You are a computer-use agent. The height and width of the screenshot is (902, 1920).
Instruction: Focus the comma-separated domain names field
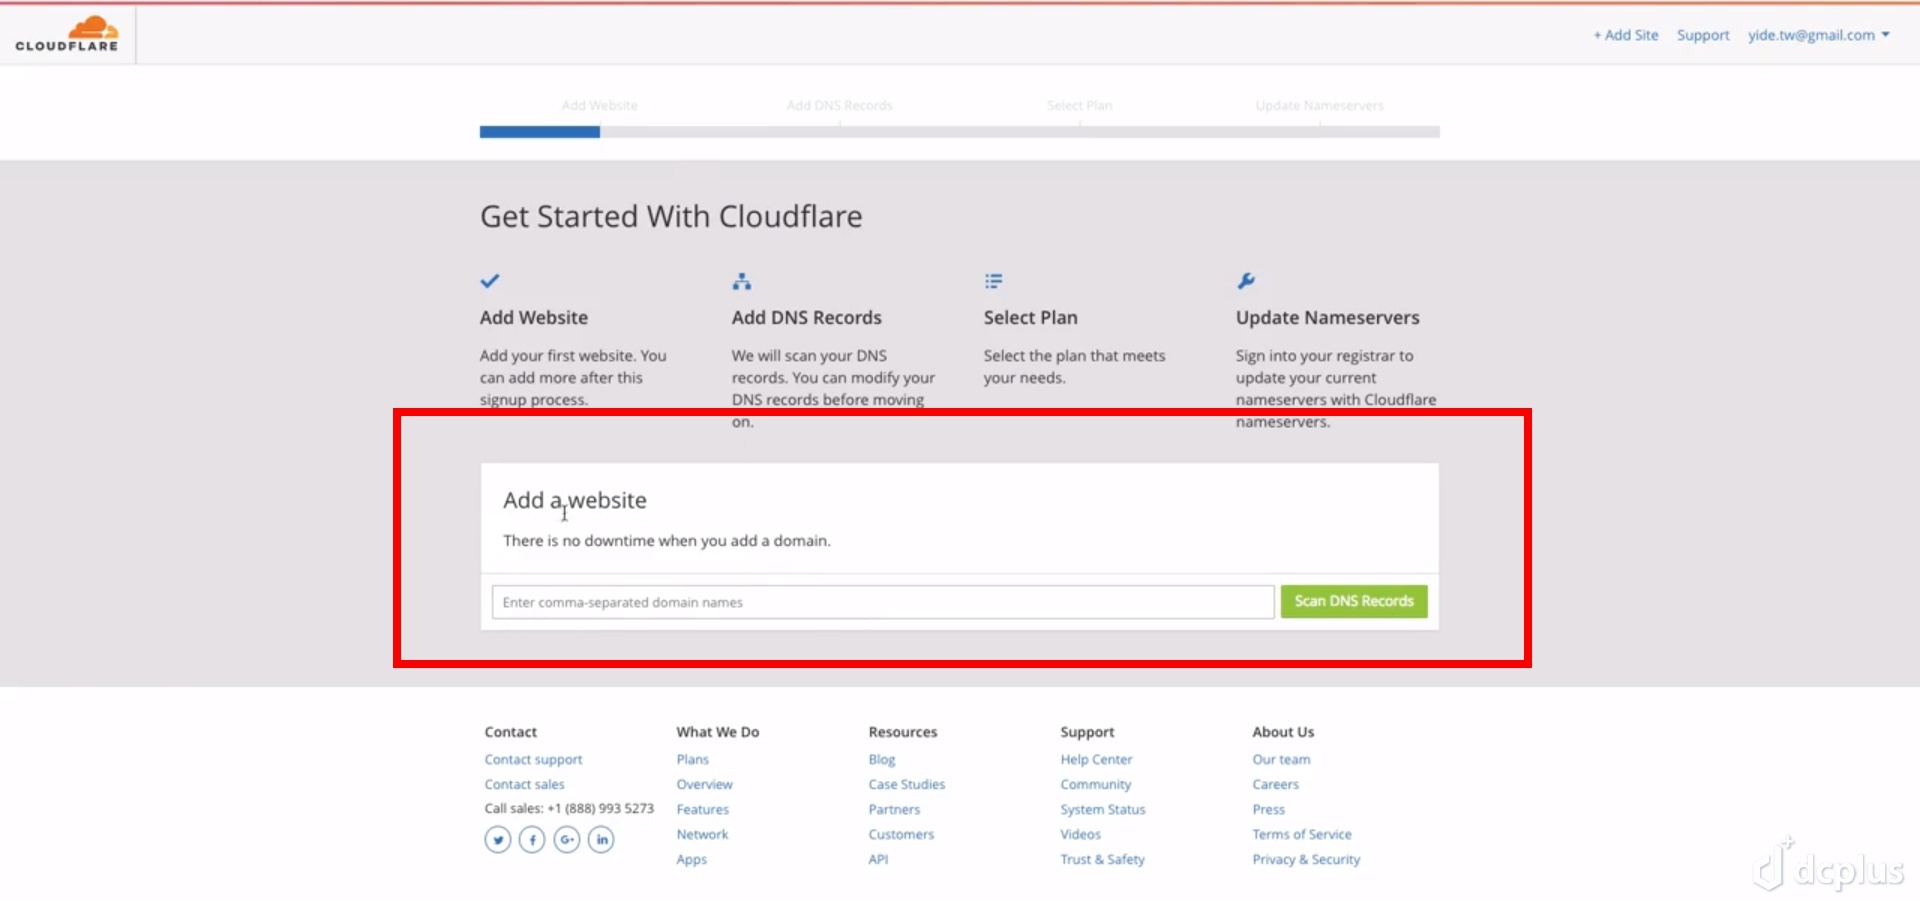[882, 602]
